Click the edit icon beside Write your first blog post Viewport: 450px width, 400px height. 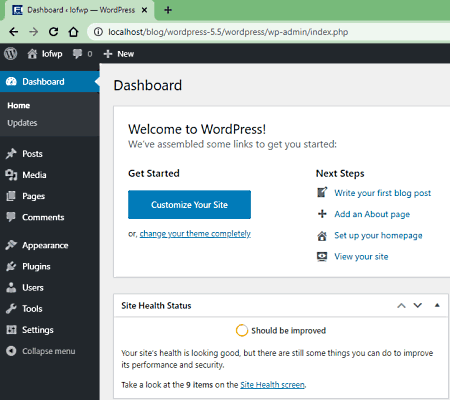(x=322, y=192)
